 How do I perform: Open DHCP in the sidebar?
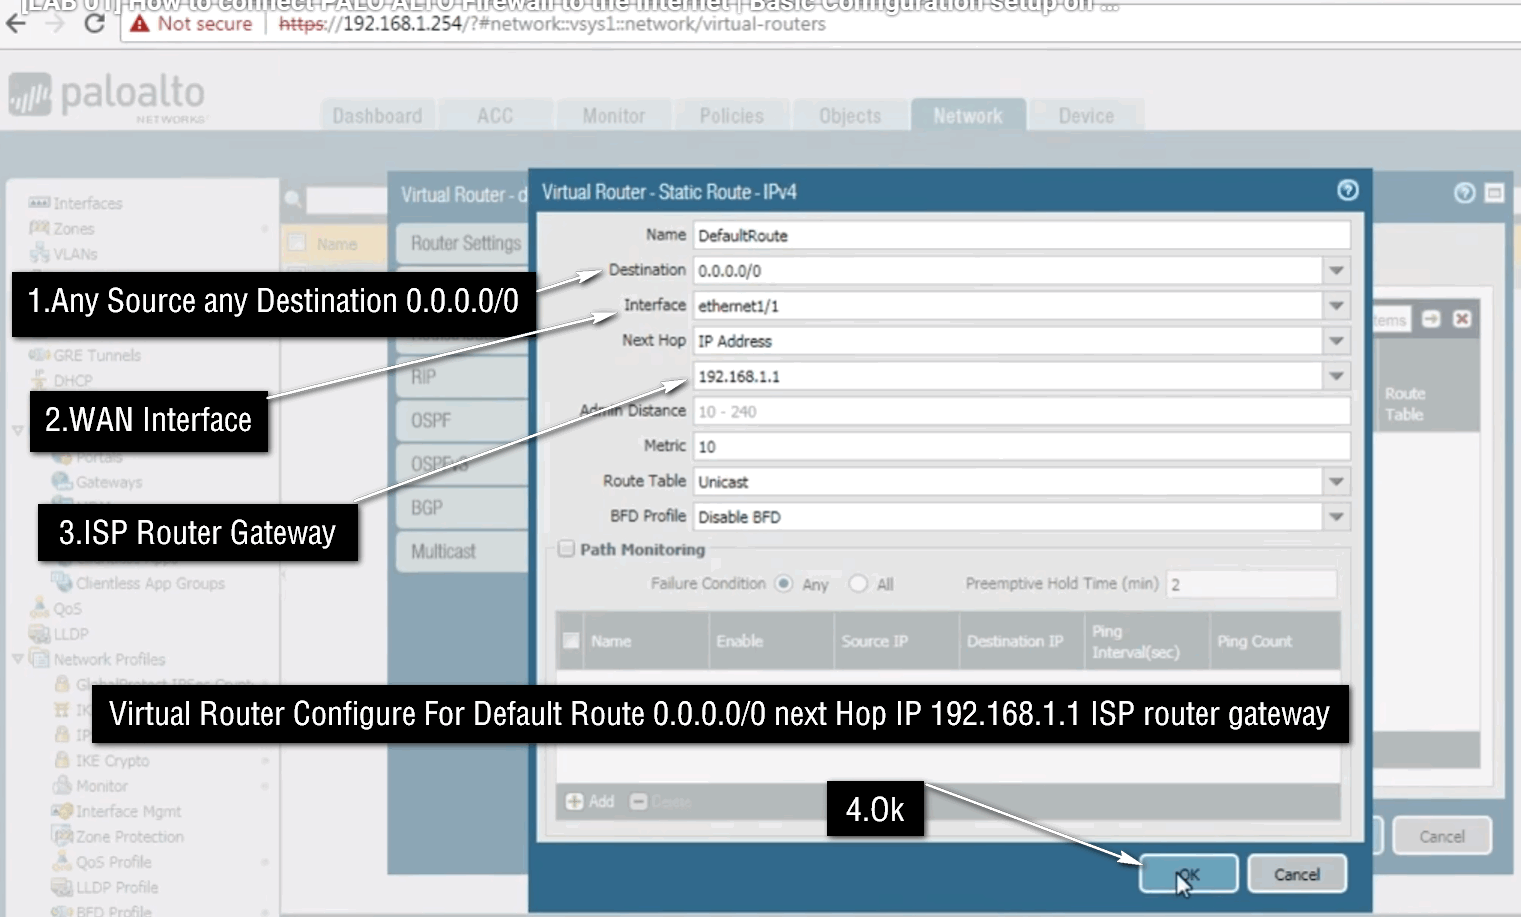point(72,380)
